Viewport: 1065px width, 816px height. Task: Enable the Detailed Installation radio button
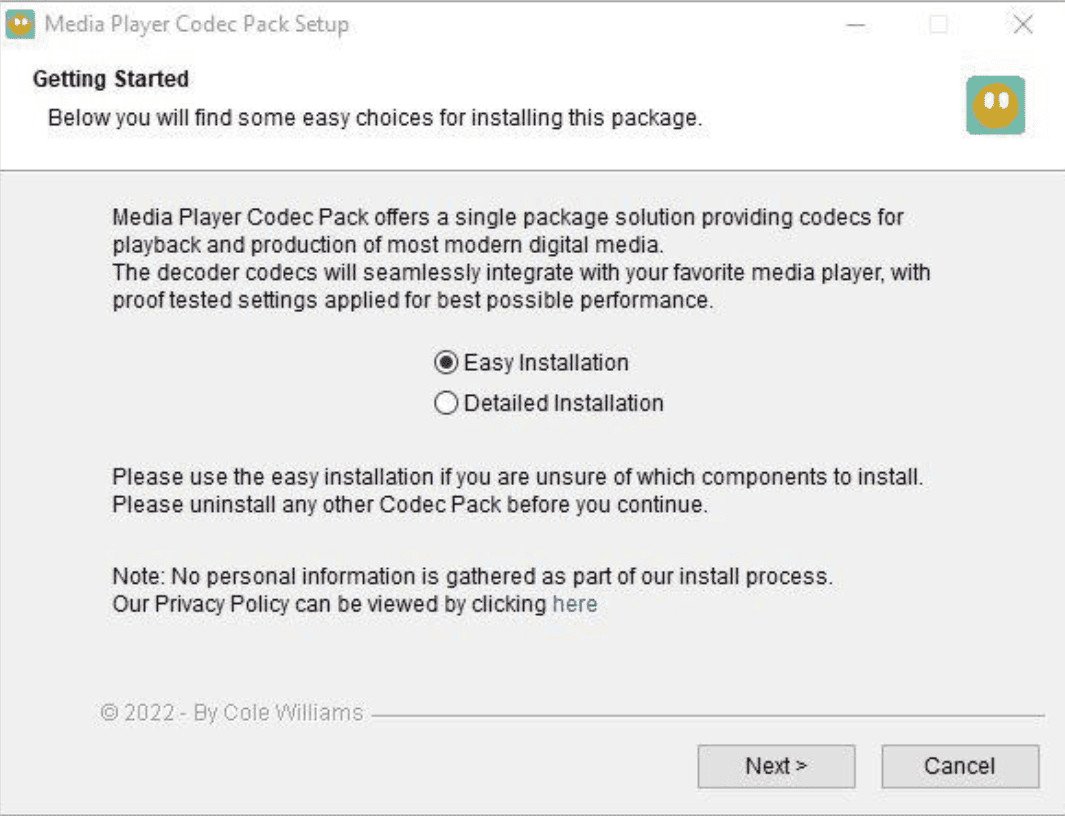(446, 403)
